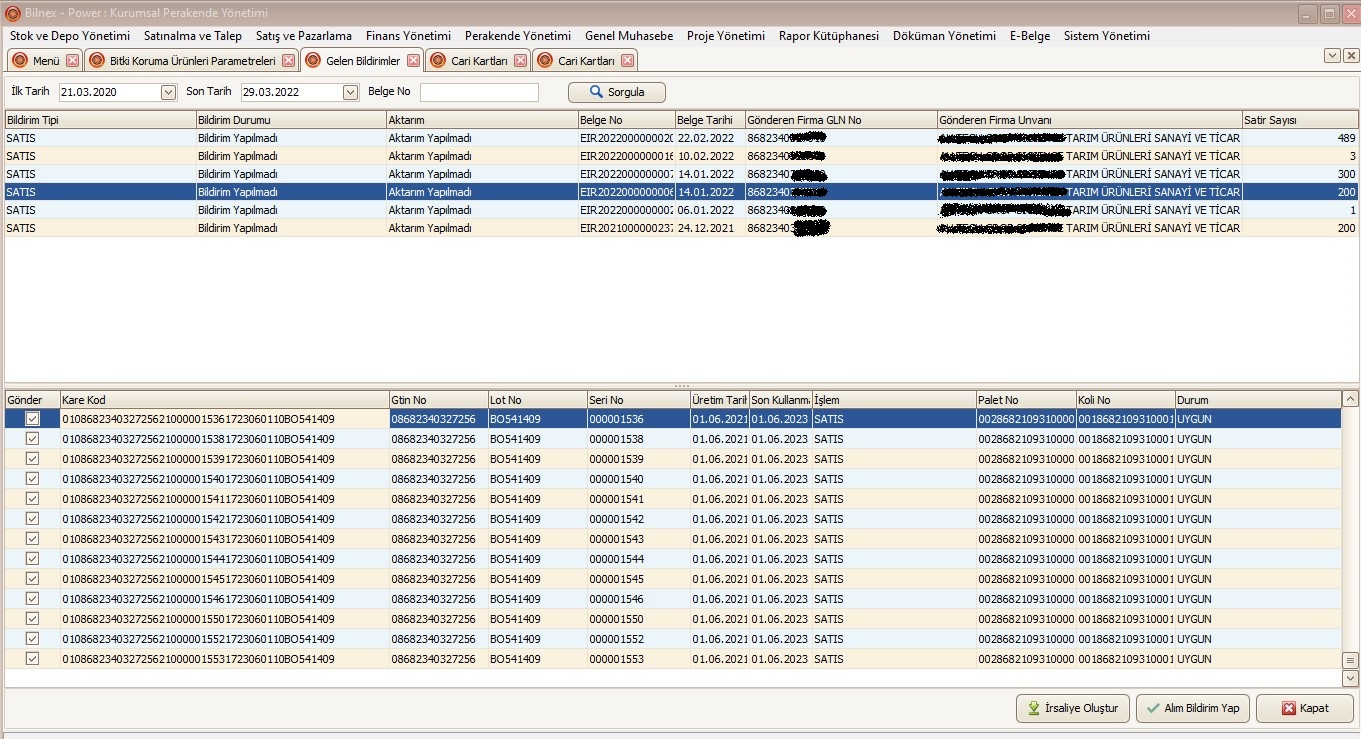Open Sistem Yönetimi menu
Screen dimensions: 1361x739
pyautogui.click(x=1107, y=36)
